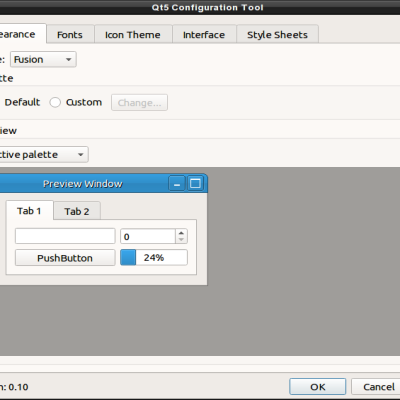Viewport: 400px width, 400px height.
Task: Maximize the Preview Window
Action: [x=195, y=184]
